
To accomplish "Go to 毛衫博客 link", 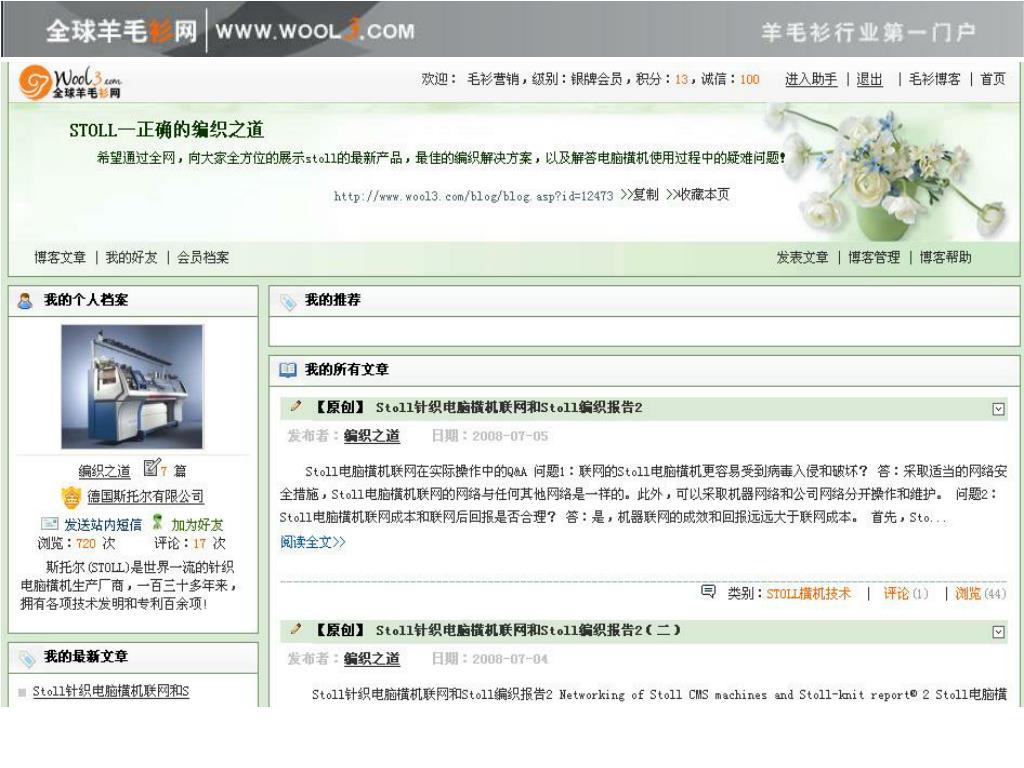I will click(x=935, y=79).
